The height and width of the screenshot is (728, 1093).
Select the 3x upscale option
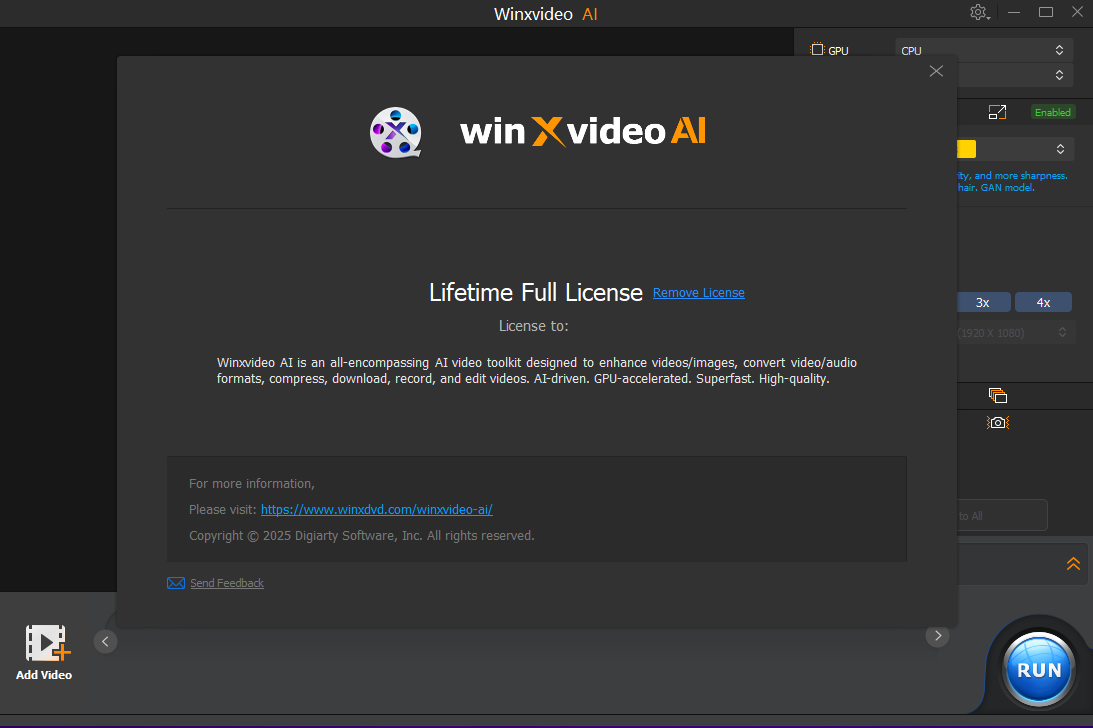[x=983, y=303]
